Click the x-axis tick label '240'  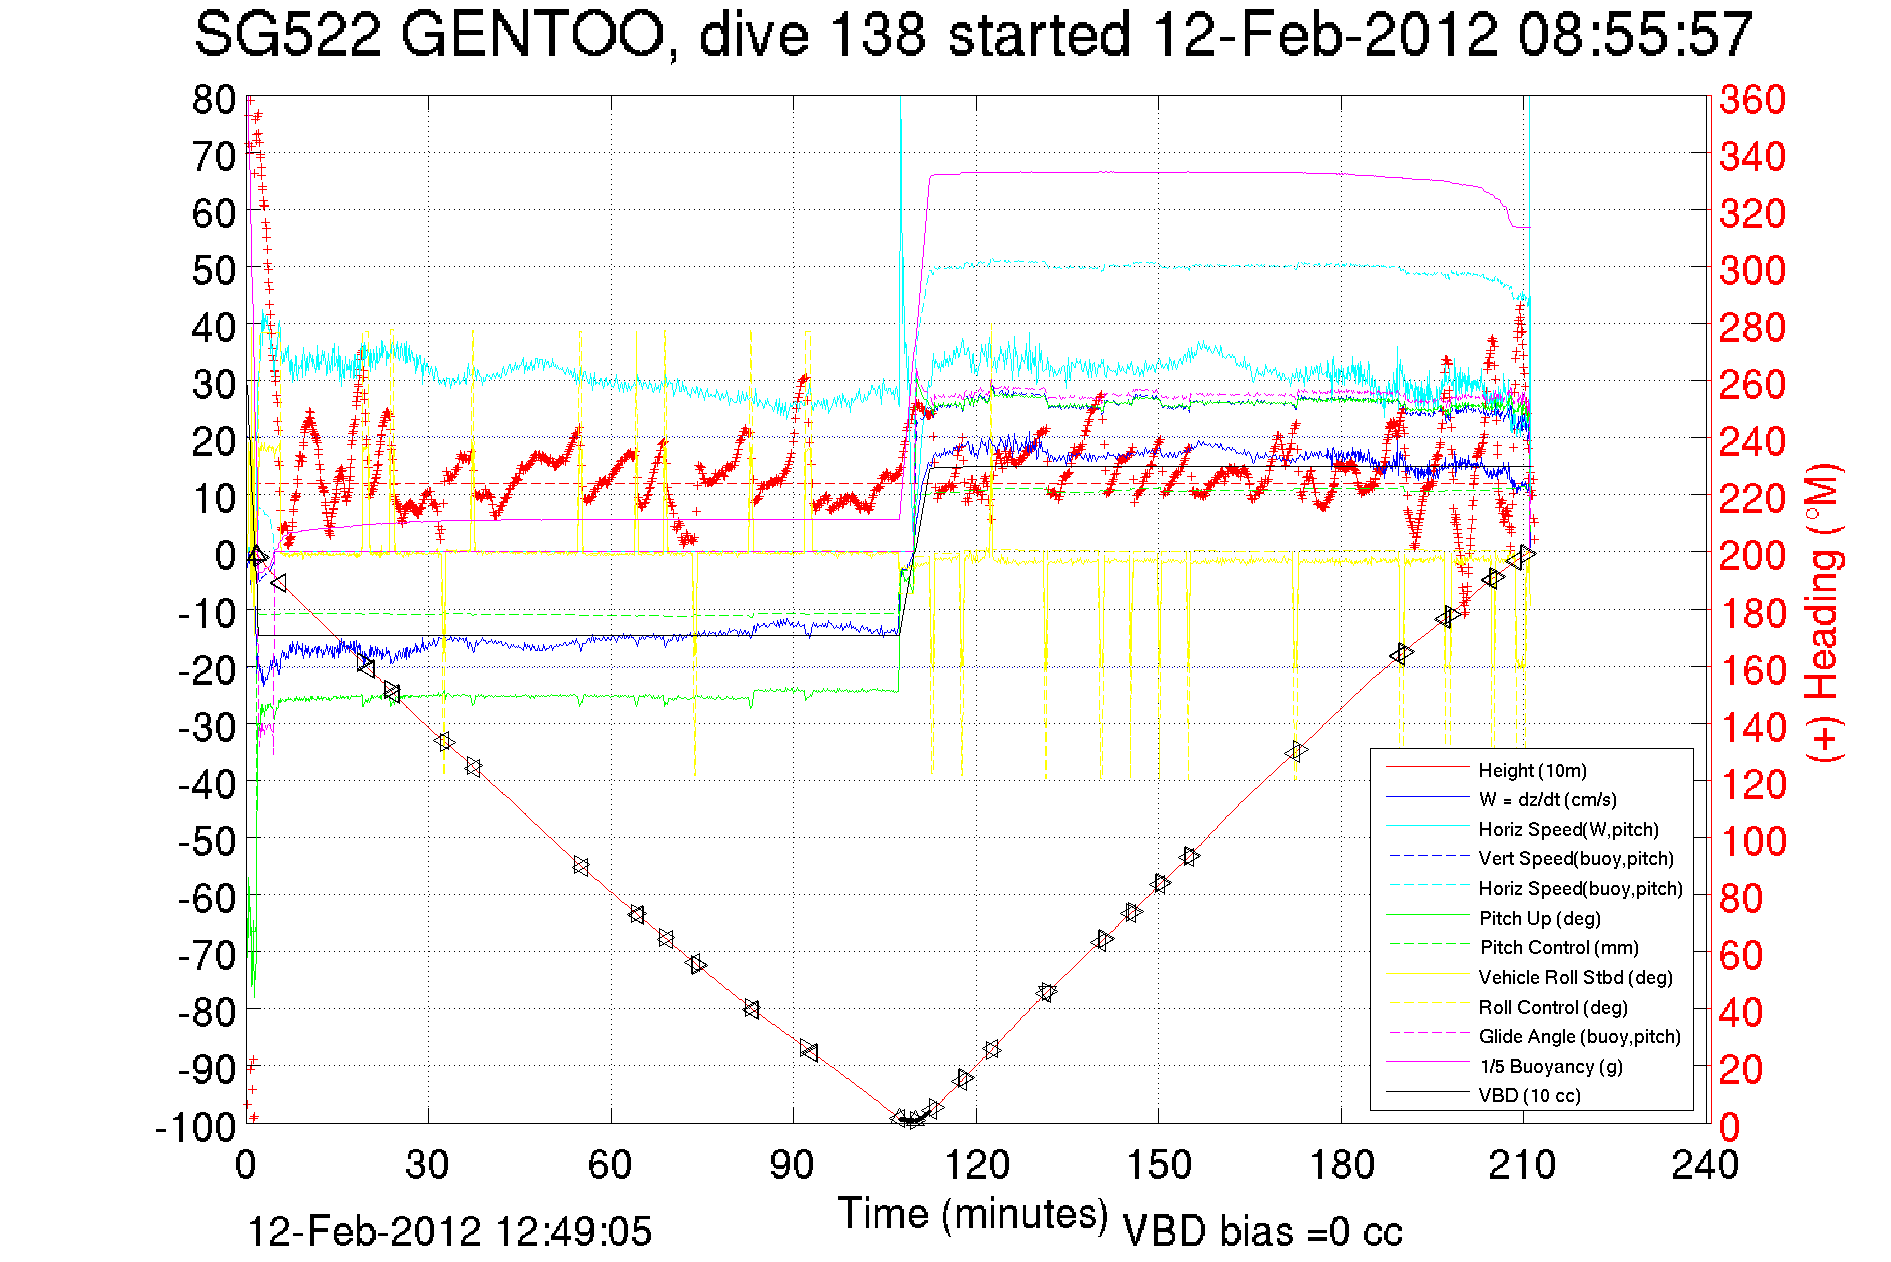coord(1706,1165)
